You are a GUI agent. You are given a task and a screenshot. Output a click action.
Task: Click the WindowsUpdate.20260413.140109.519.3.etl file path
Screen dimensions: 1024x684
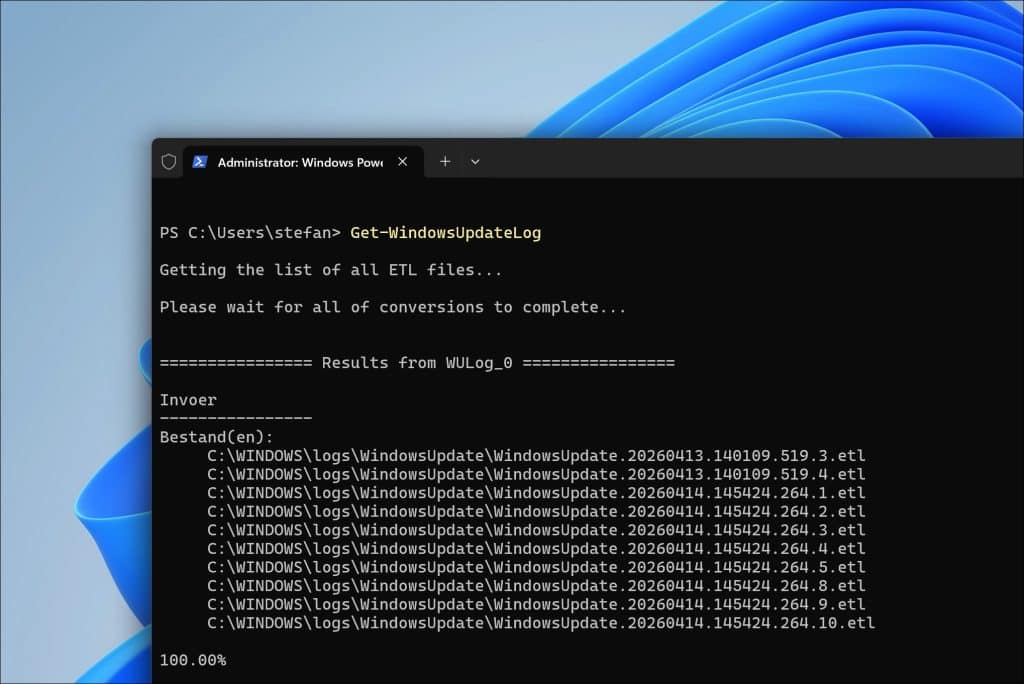click(x=535, y=455)
